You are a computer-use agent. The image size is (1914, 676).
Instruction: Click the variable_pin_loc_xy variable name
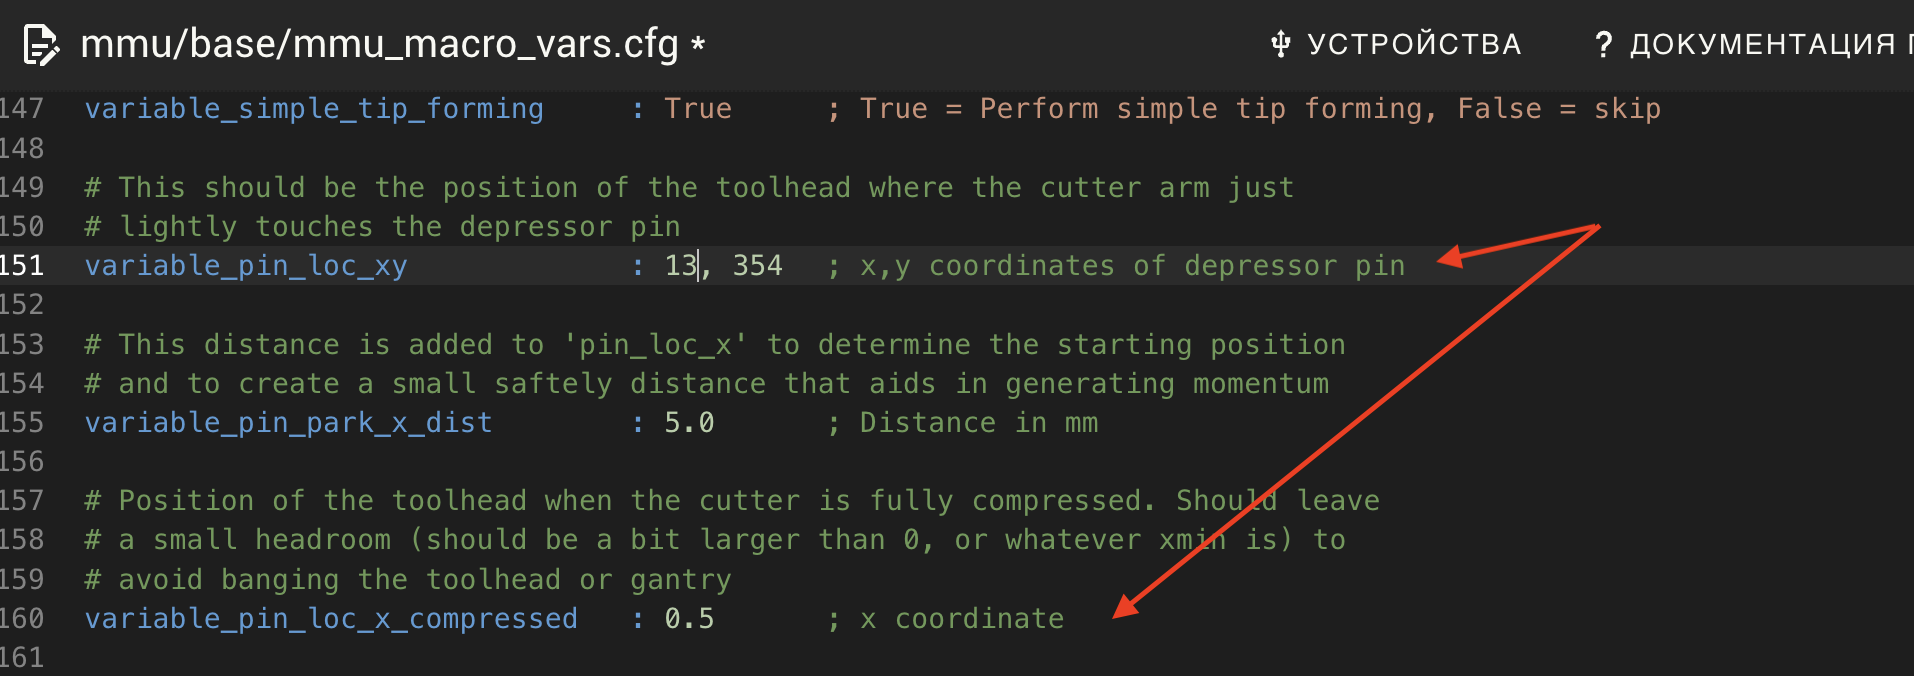click(x=246, y=266)
